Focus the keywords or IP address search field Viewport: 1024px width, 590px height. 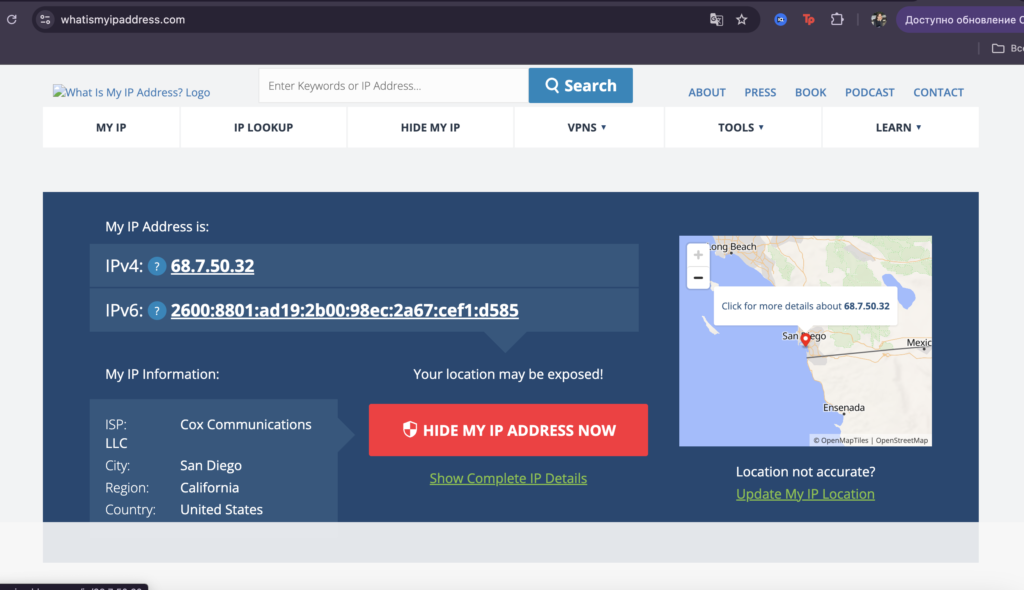point(393,86)
